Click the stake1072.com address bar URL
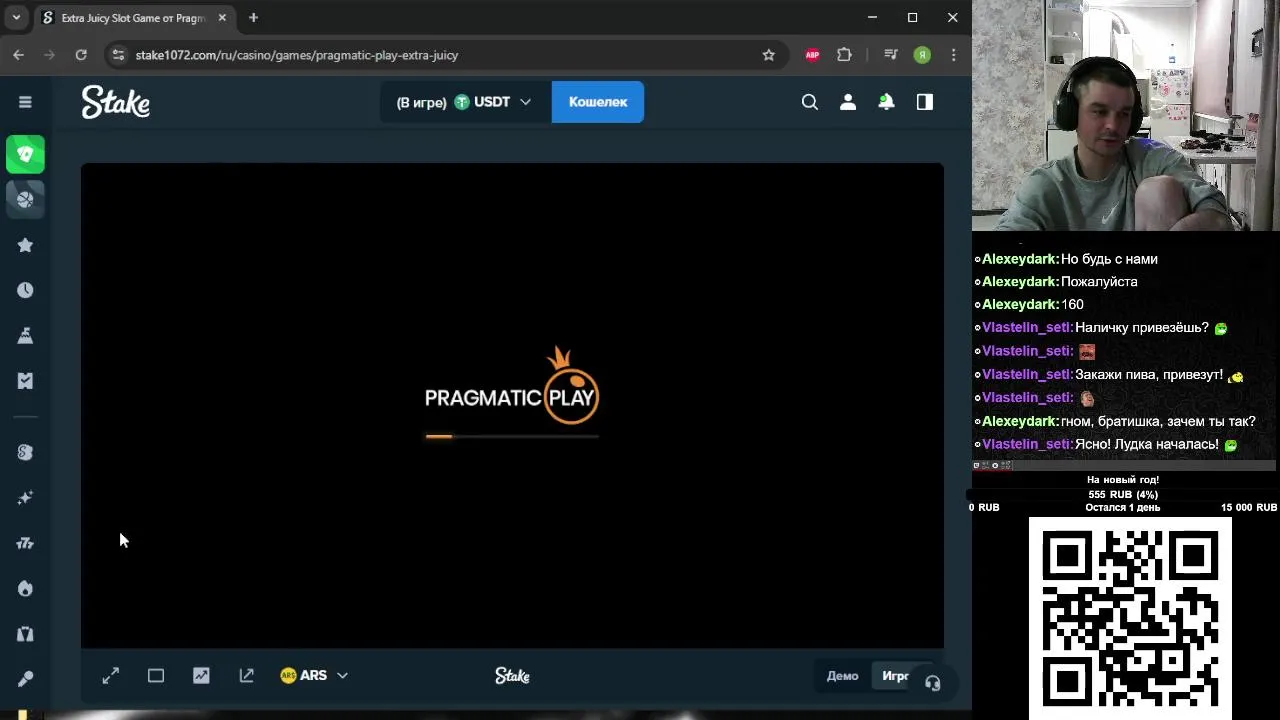Viewport: 1280px width, 720px height. pyautogui.click(x=297, y=55)
